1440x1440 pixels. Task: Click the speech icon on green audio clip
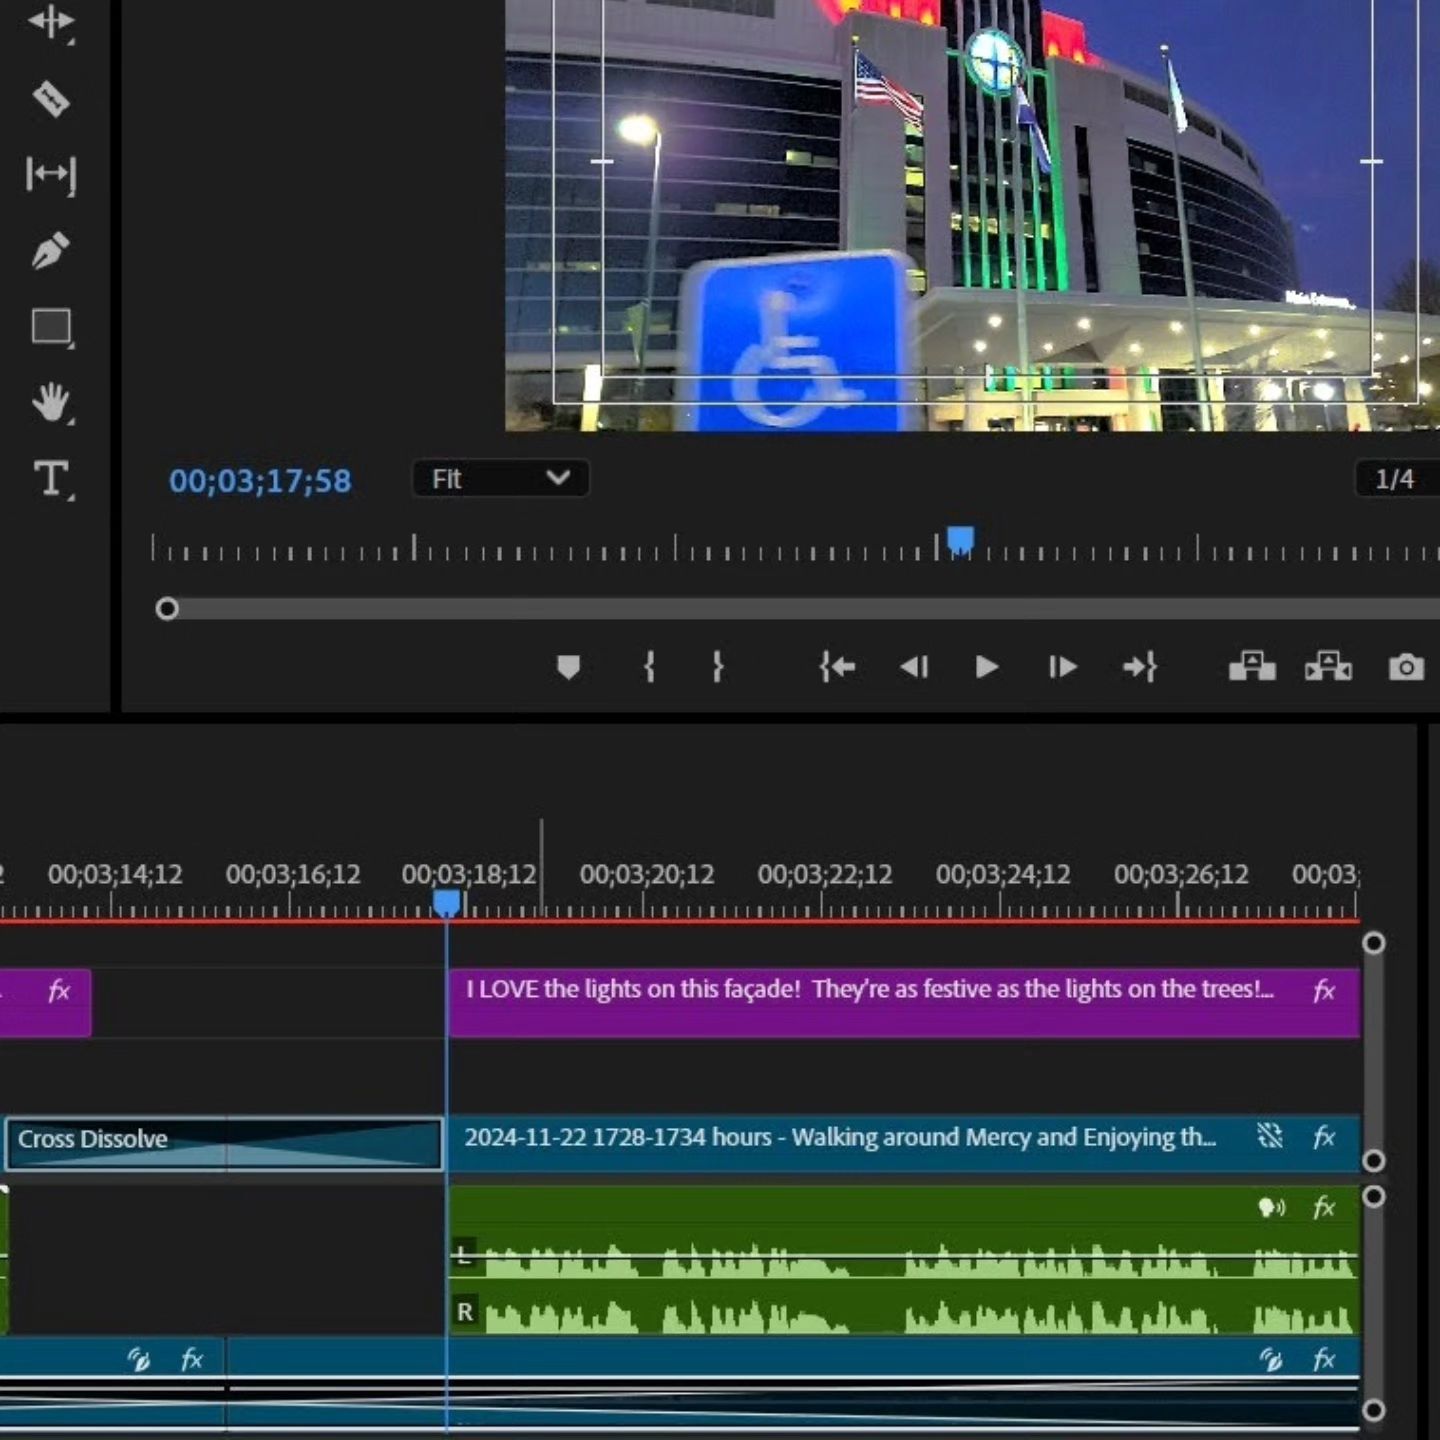(1271, 1207)
